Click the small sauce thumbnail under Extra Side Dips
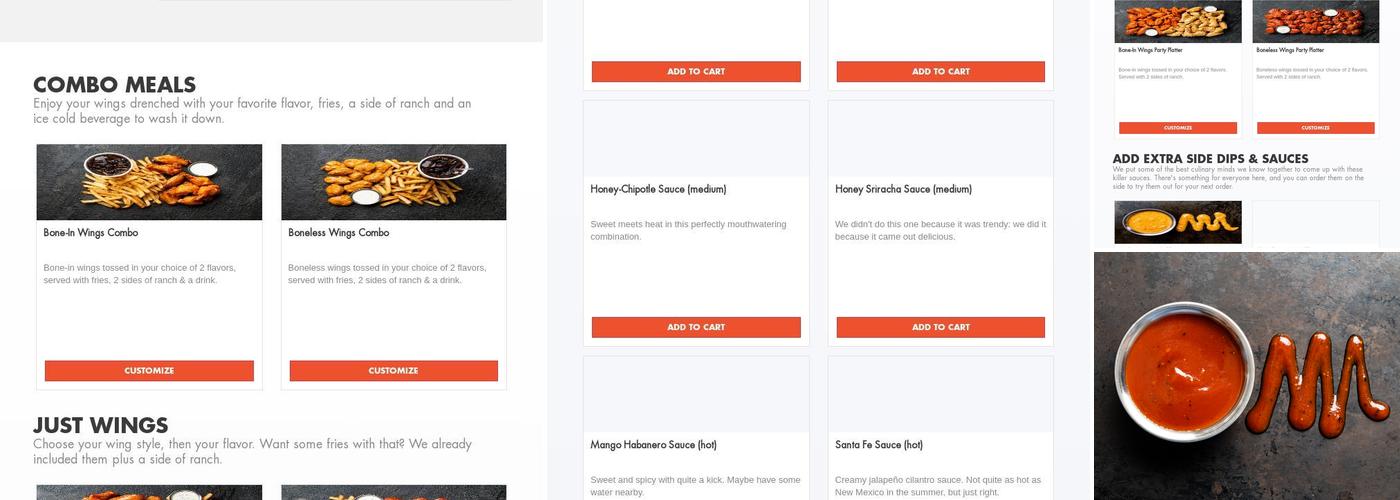The width and height of the screenshot is (1400, 500). 1178,222
